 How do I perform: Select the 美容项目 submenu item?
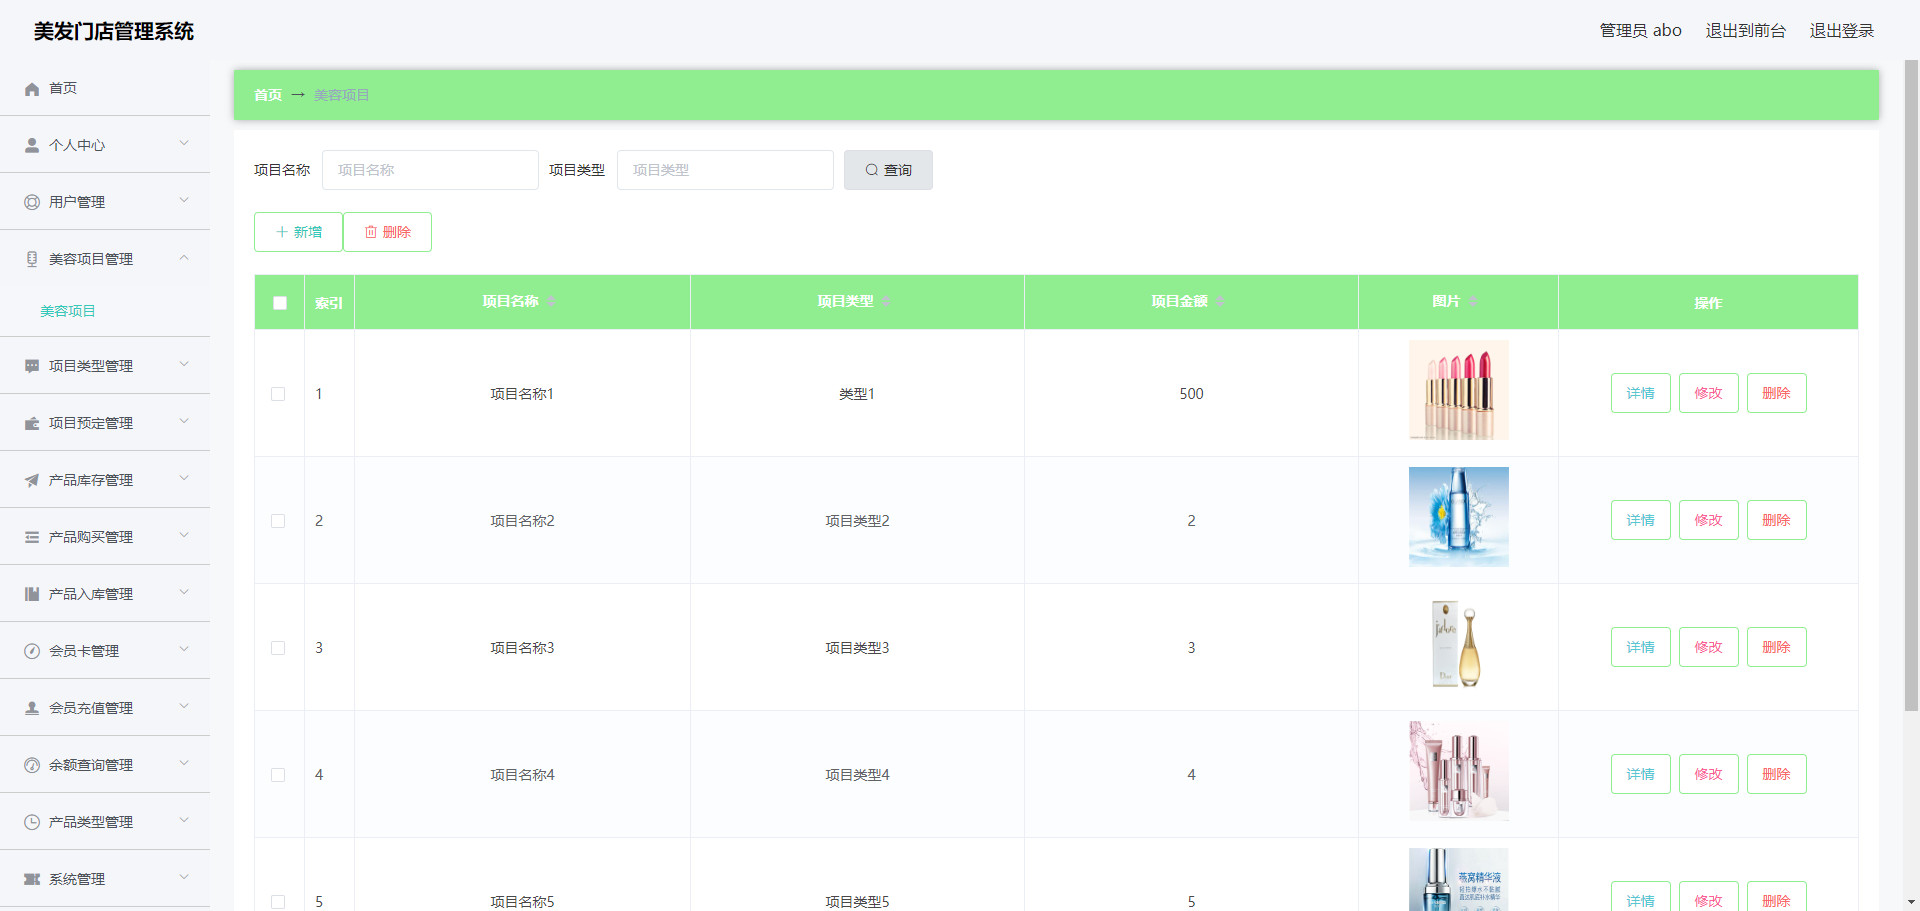click(105, 311)
